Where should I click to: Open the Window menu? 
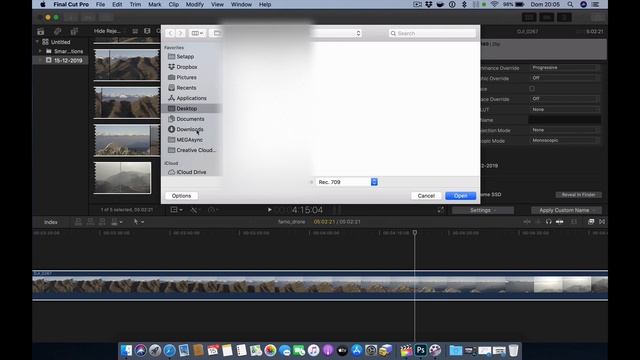point(241,4)
